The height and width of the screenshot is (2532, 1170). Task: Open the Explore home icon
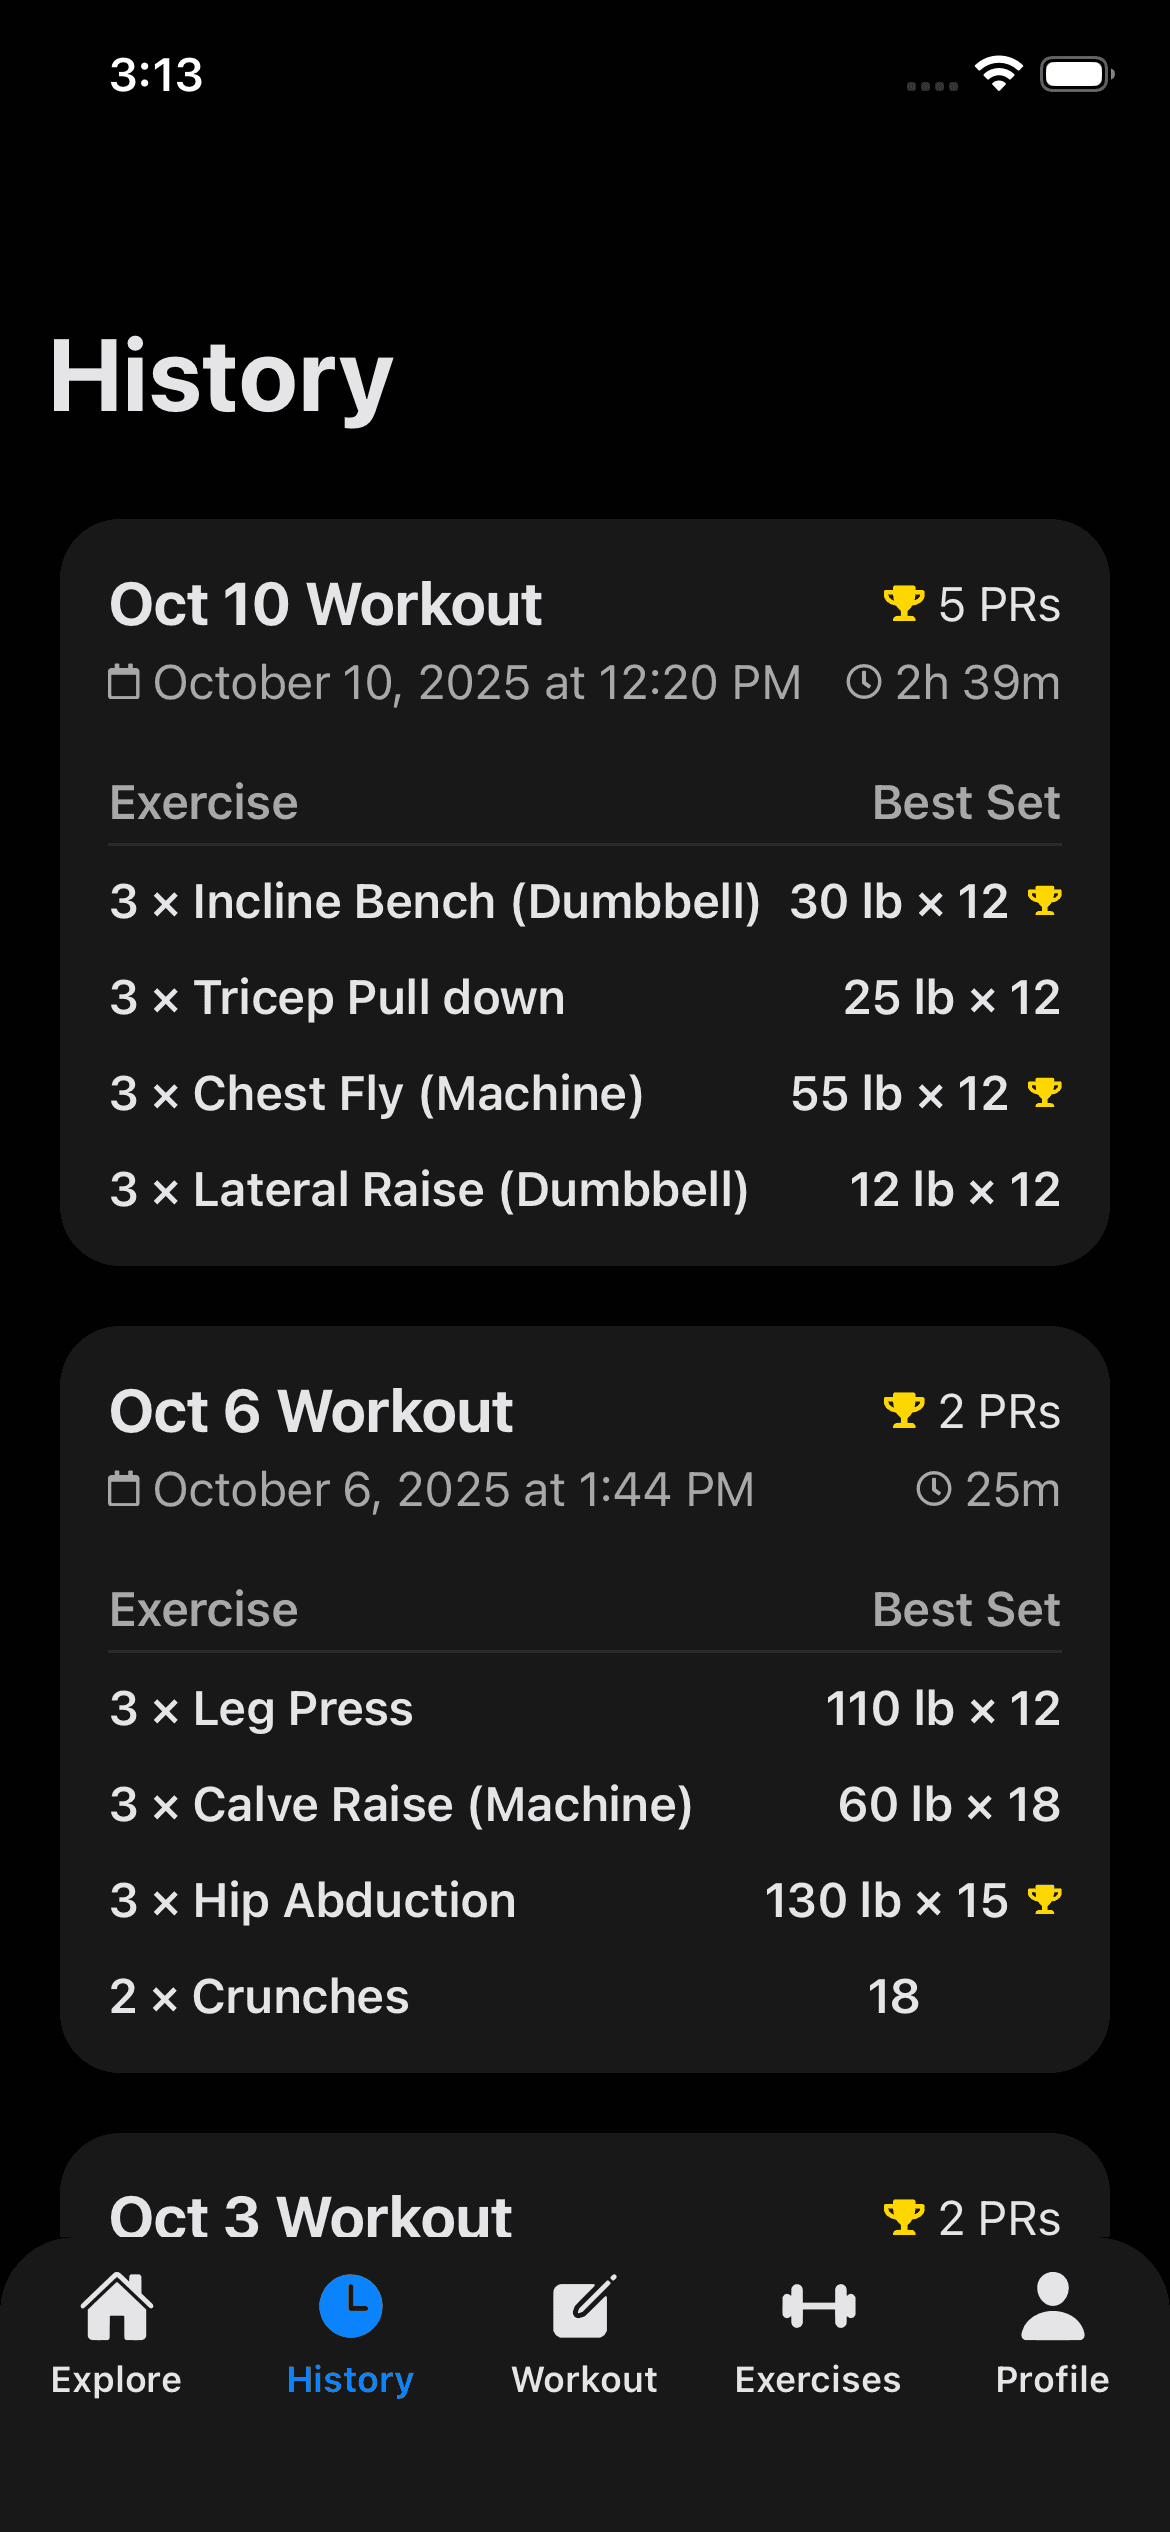[x=117, y=2306]
